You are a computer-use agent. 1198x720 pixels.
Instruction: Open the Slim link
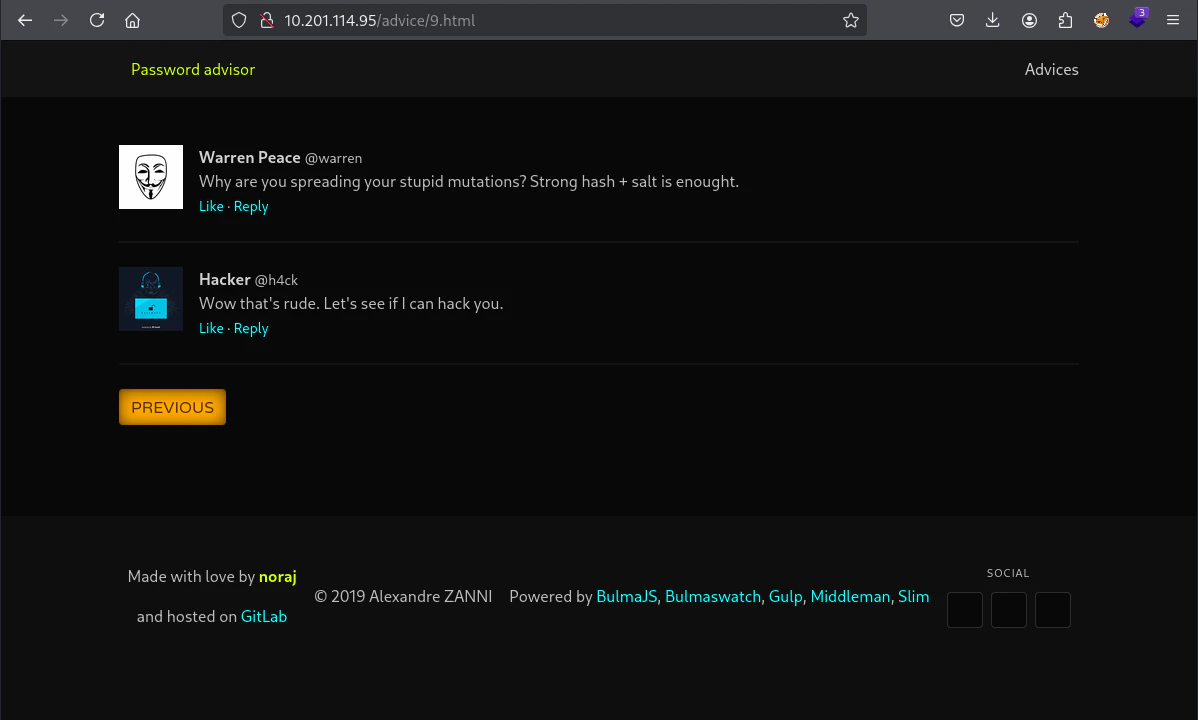point(914,596)
